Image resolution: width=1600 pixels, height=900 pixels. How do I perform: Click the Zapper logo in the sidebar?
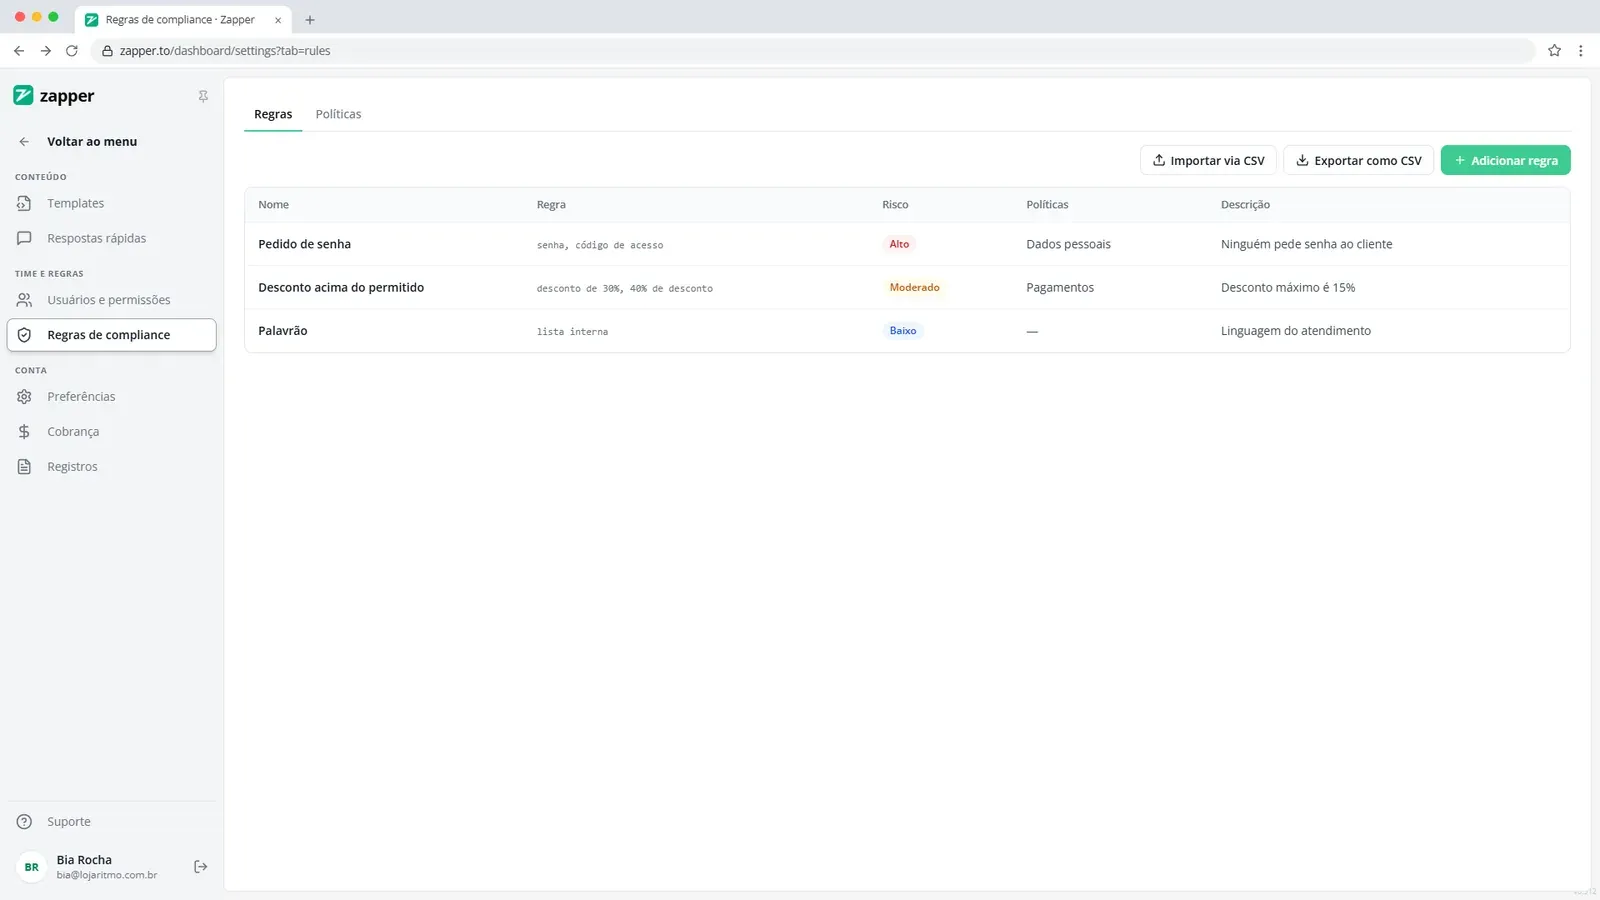pos(54,96)
